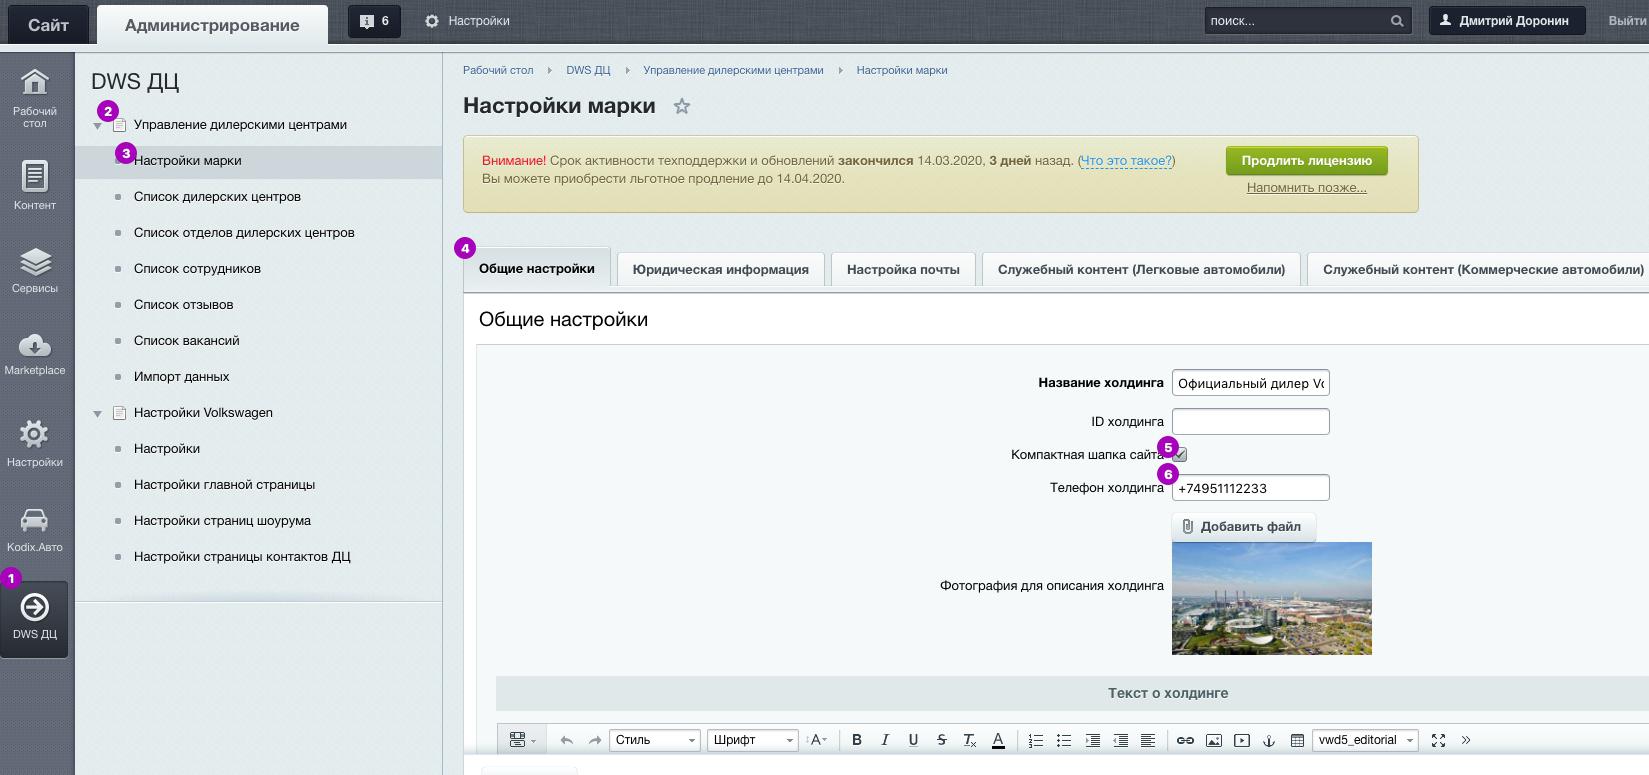Open the Сервисы sidebar section

point(35,270)
